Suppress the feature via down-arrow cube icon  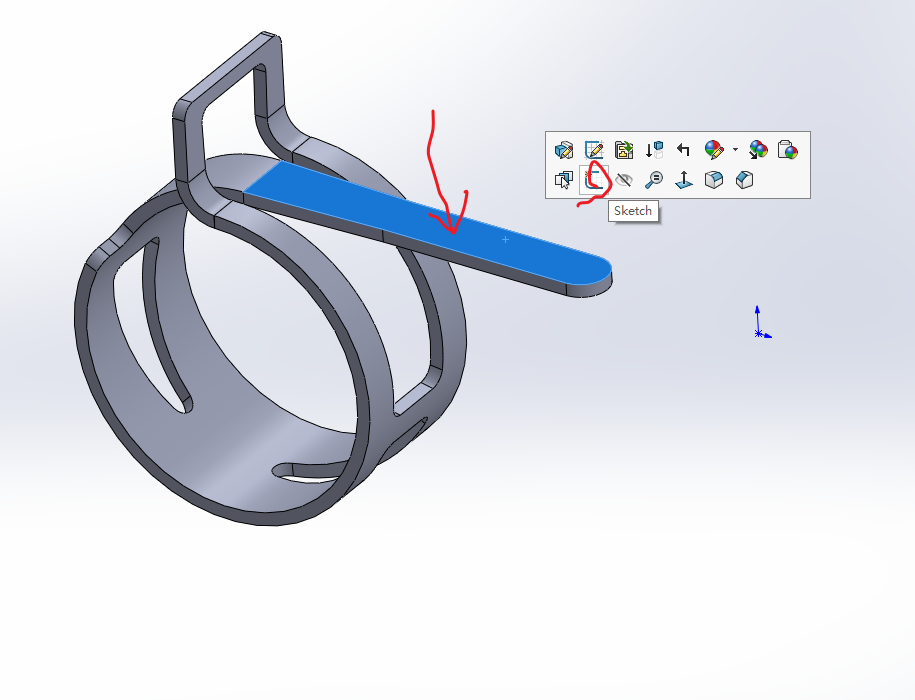pyautogui.click(x=654, y=150)
